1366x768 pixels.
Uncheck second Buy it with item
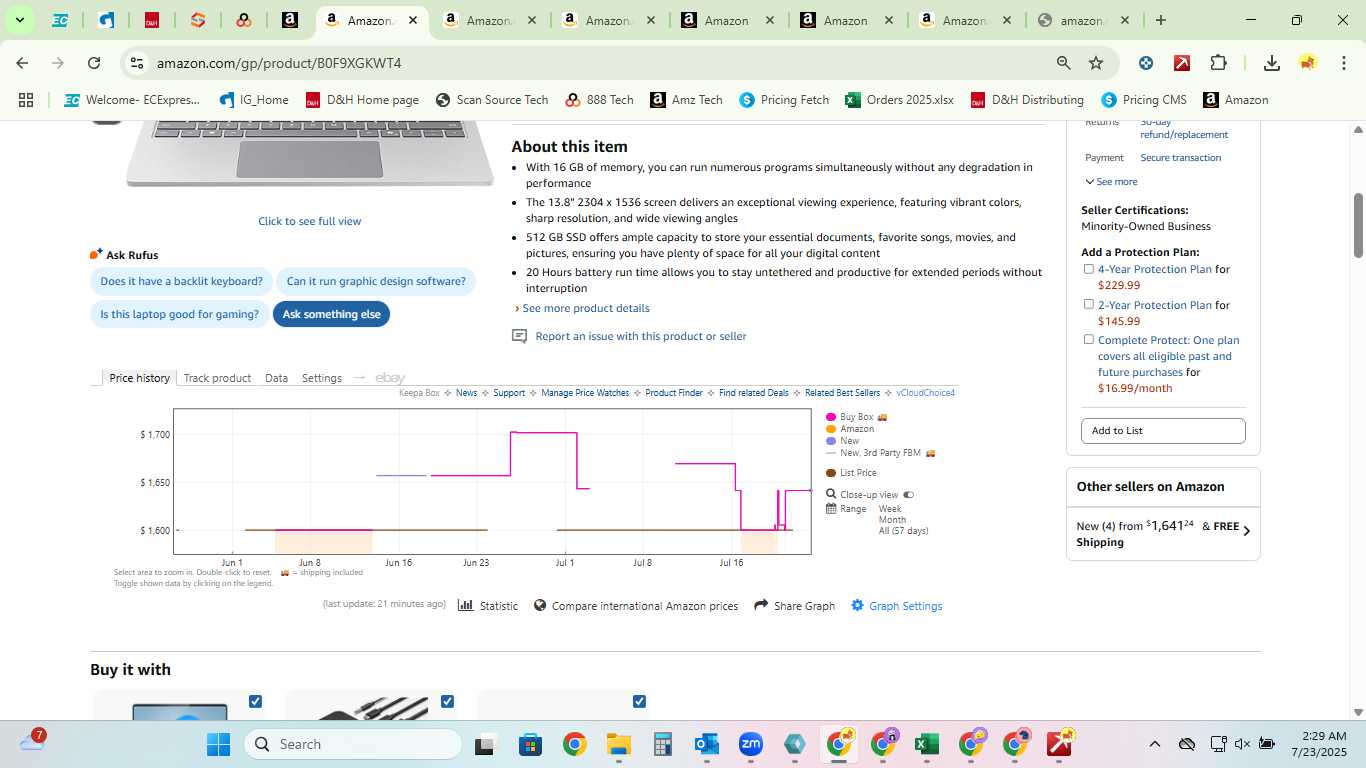[447, 701]
